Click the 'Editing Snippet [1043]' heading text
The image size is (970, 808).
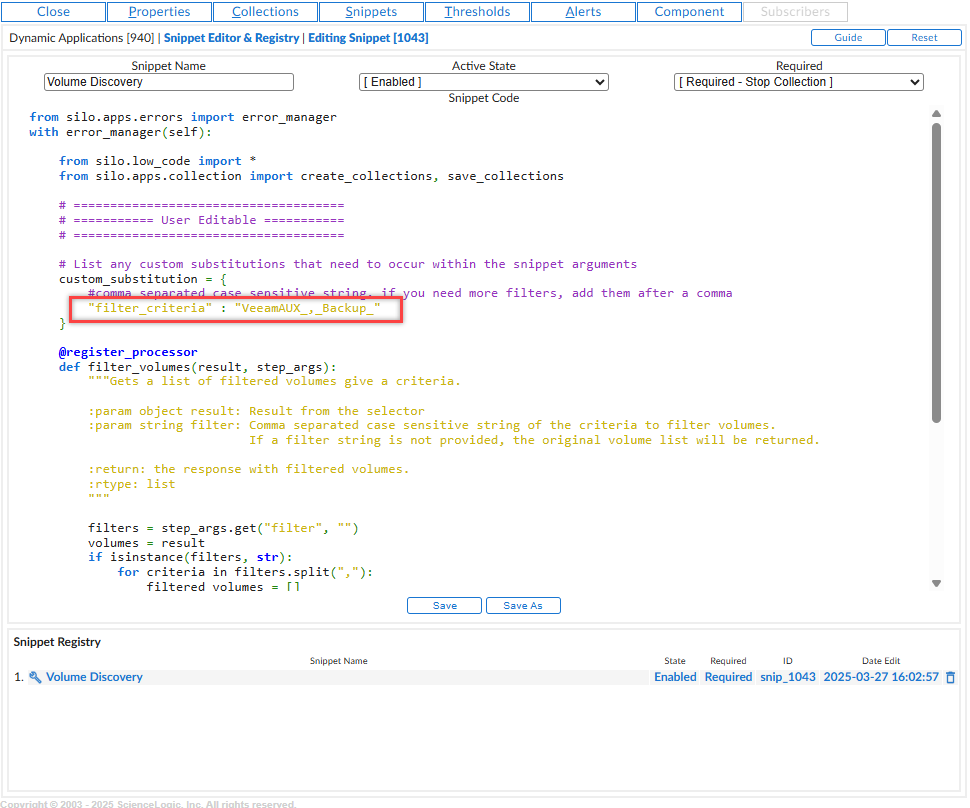(368, 38)
